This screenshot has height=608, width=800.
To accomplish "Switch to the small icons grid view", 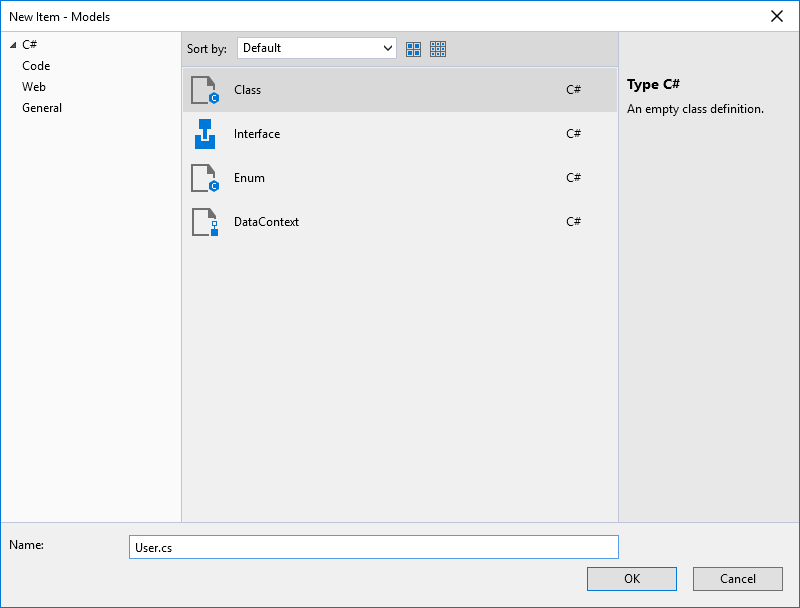I will (438, 48).
